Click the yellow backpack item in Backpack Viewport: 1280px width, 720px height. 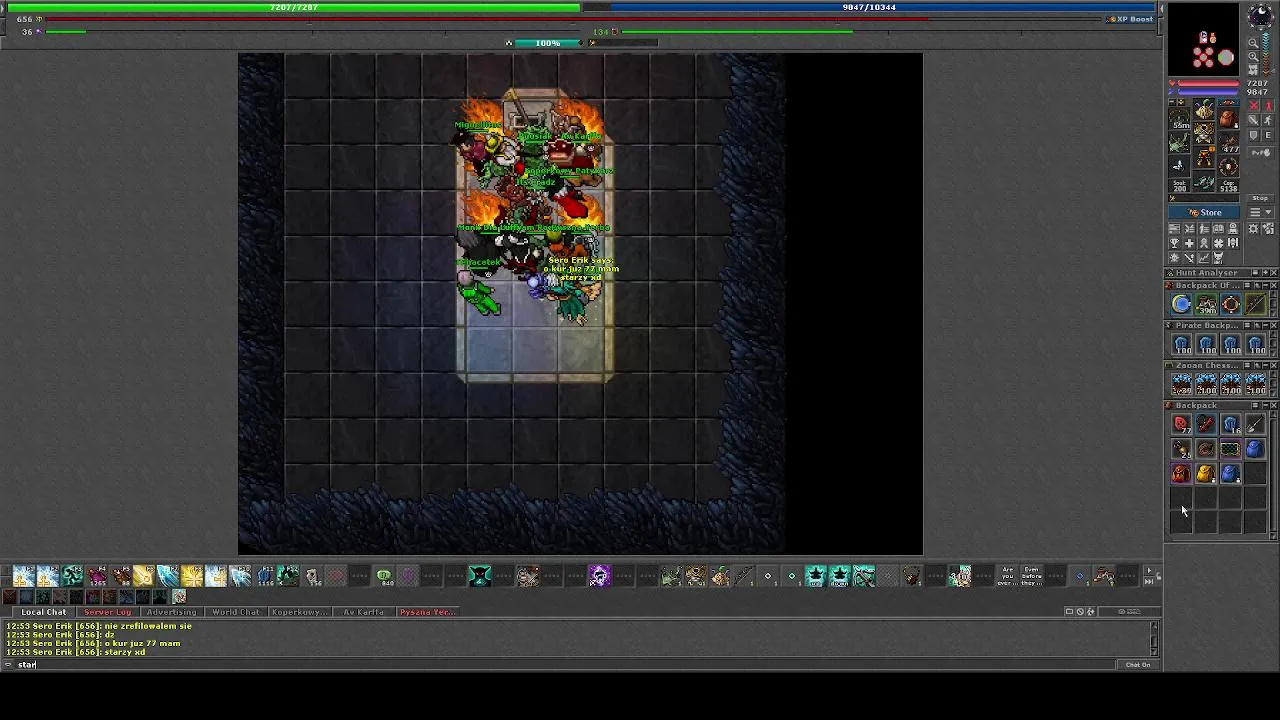(1207, 474)
